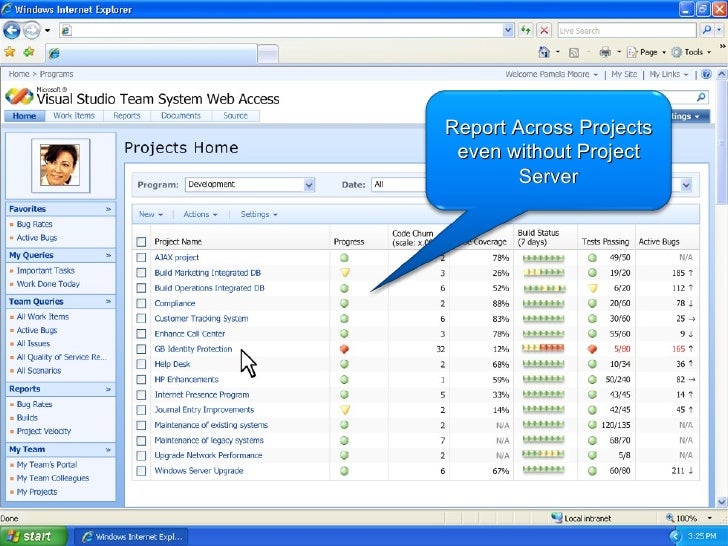Click AJAX project build status bar
The width and height of the screenshot is (728, 546).
543,258
